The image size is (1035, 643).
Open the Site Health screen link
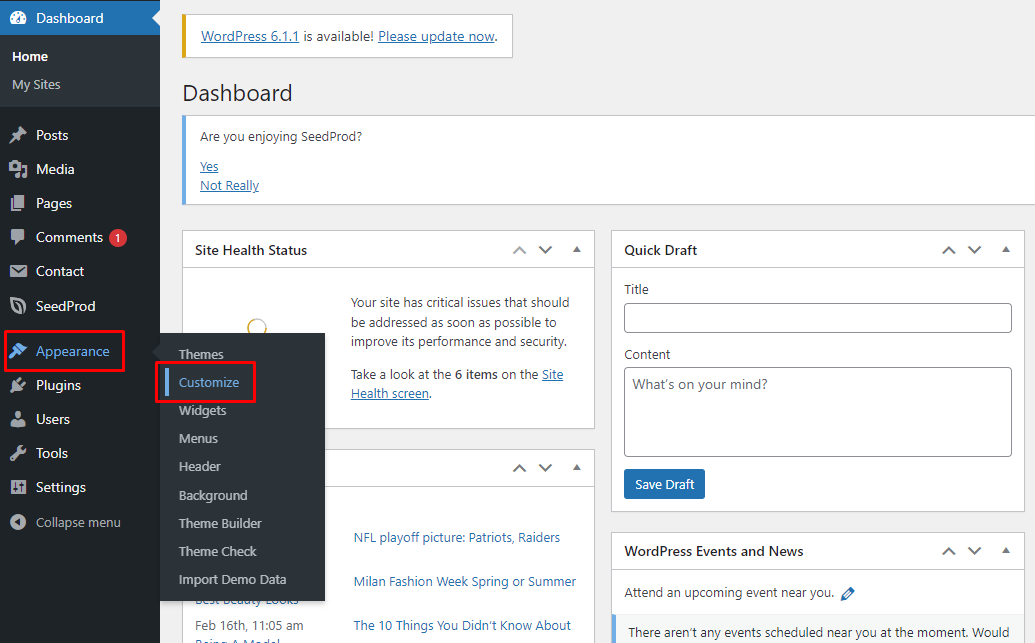click(x=457, y=384)
